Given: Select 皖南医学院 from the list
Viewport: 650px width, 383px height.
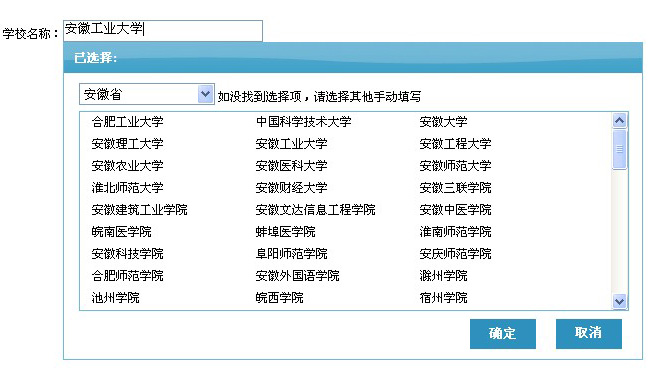Looking at the screenshot, I should click(121, 232).
